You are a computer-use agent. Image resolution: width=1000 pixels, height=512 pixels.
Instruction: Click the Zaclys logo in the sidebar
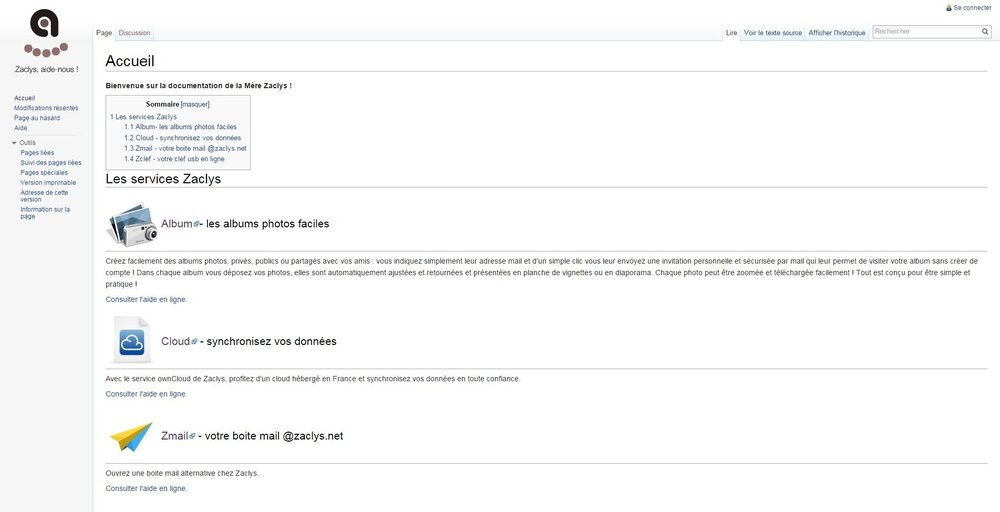pyautogui.click(x=46, y=33)
